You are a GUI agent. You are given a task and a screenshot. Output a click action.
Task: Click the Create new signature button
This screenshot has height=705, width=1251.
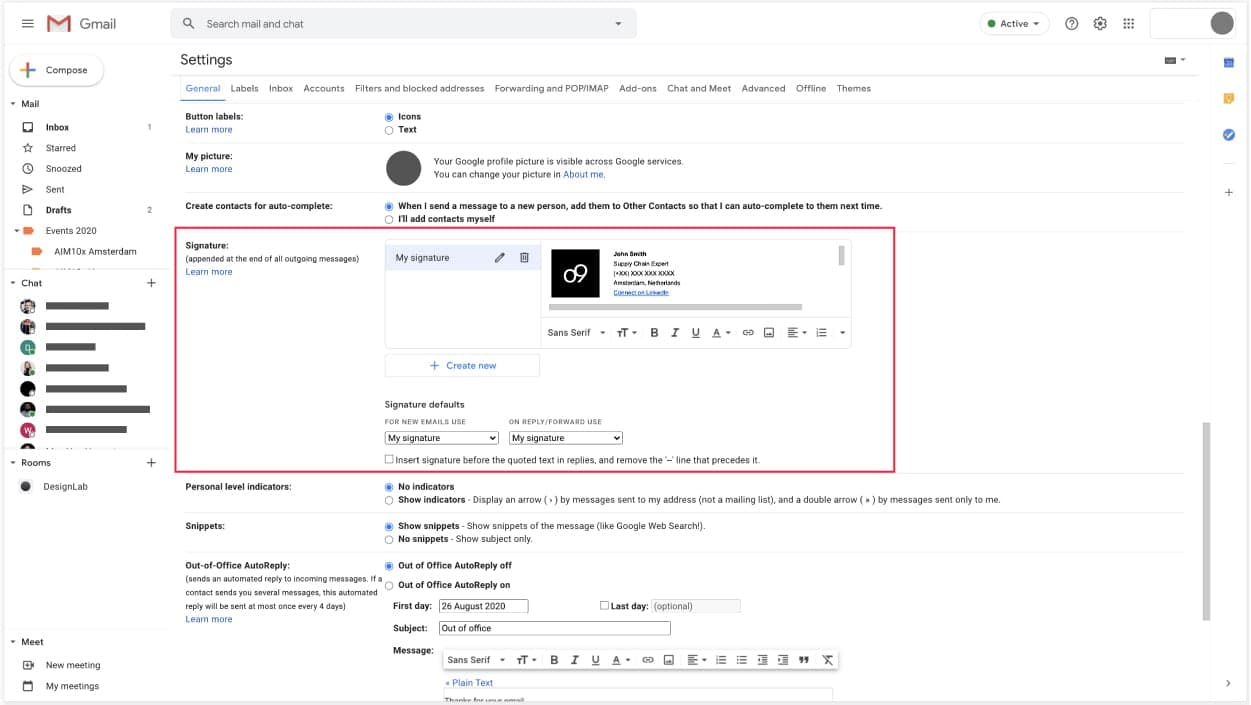tap(462, 366)
